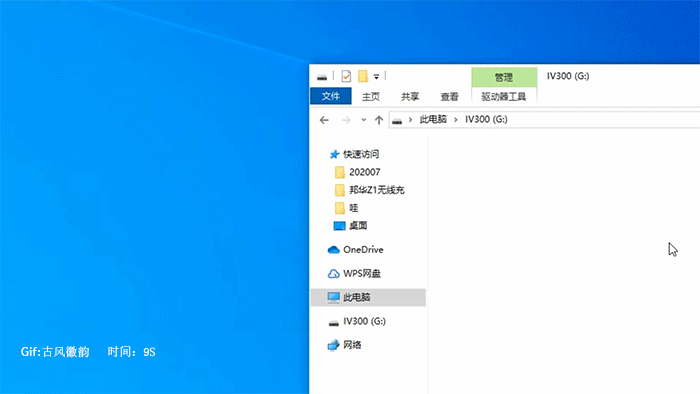The height and width of the screenshot is (394, 700).
Task: Go up one folder level
Action: [379, 120]
